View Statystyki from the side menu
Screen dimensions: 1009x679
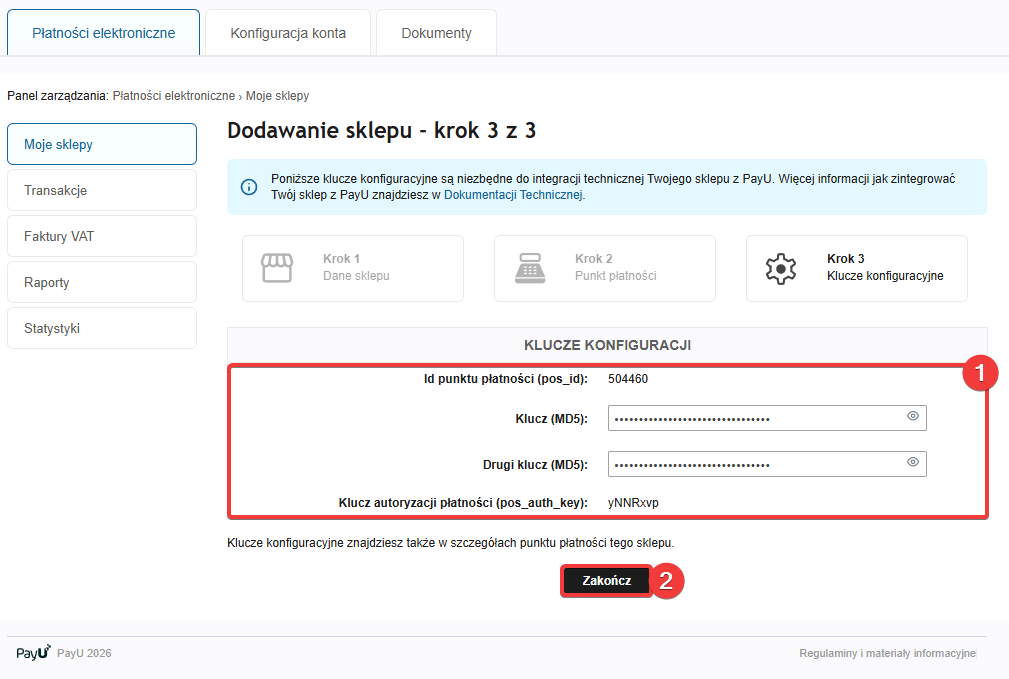[x=102, y=328]
